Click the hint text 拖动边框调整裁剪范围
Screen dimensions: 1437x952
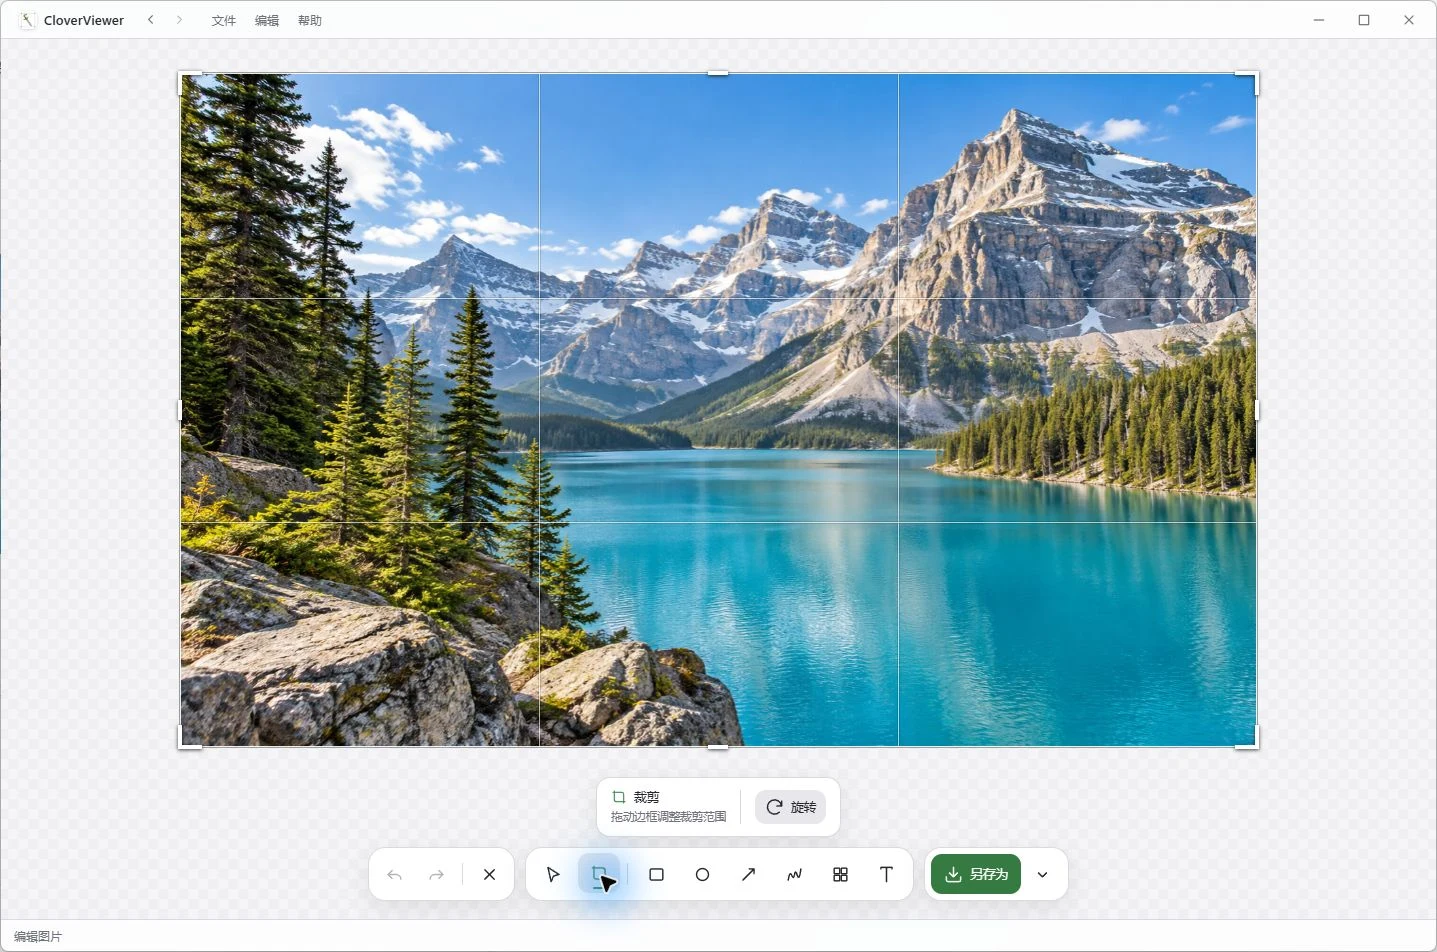pos(668,817)
